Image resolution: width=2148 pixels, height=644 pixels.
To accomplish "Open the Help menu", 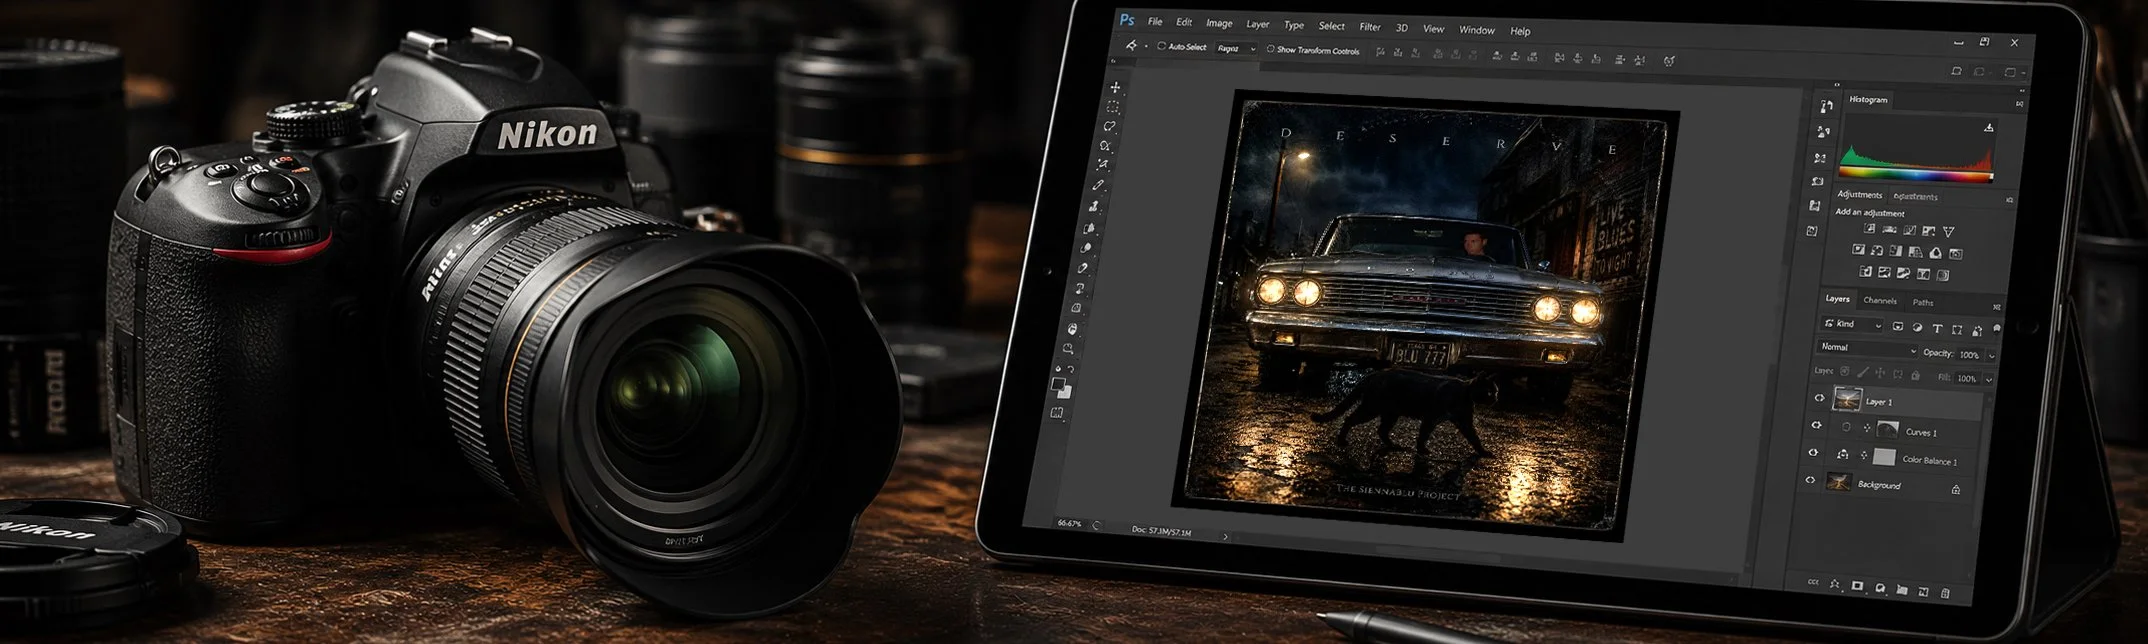I will tap(1520, 31).
